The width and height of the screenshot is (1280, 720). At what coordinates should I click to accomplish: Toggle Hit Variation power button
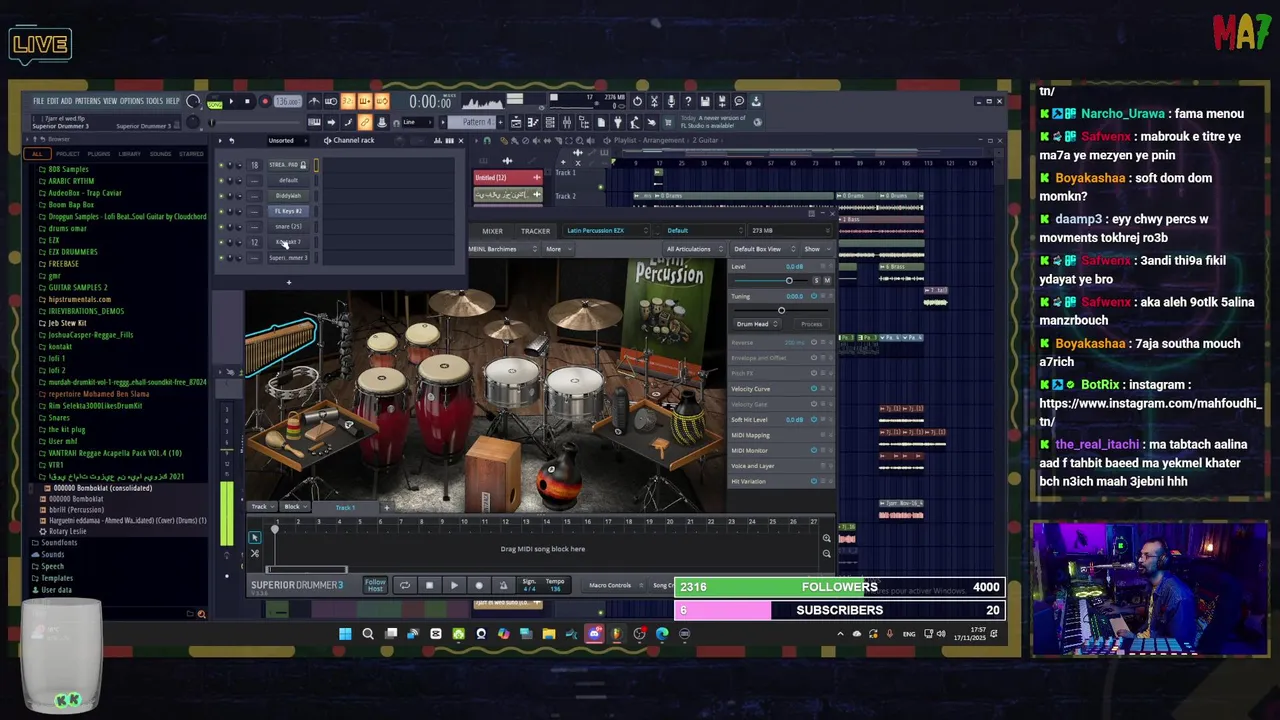pyautogui.click(x=813, y=481)
